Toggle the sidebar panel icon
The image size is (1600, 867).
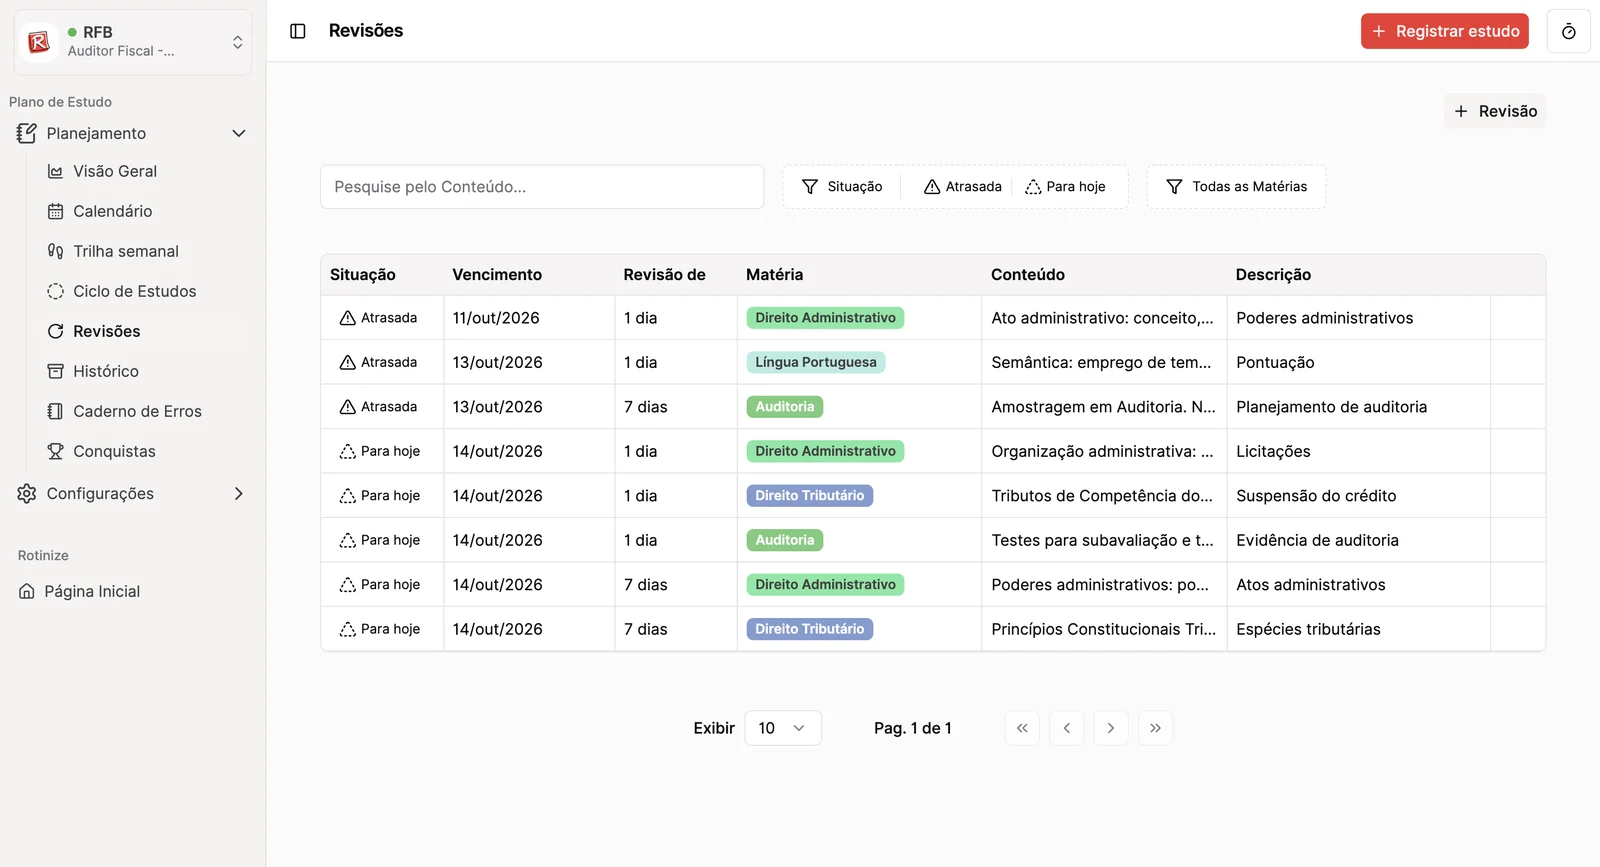point(298,31)
